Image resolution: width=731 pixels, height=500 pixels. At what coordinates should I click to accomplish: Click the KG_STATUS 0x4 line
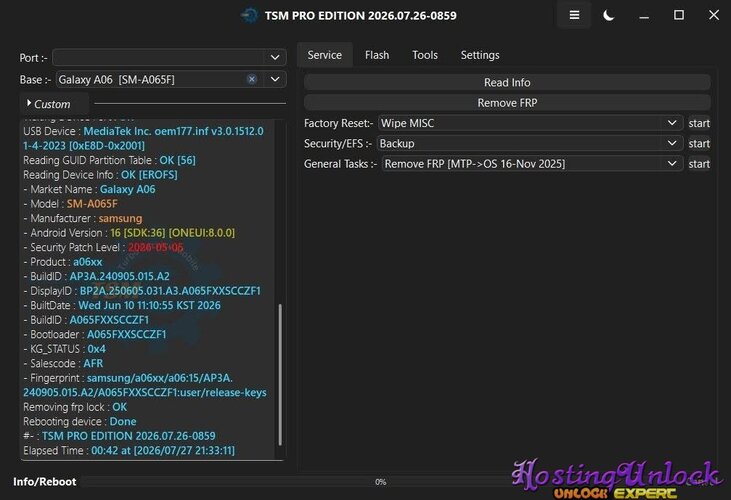point(64,349)
